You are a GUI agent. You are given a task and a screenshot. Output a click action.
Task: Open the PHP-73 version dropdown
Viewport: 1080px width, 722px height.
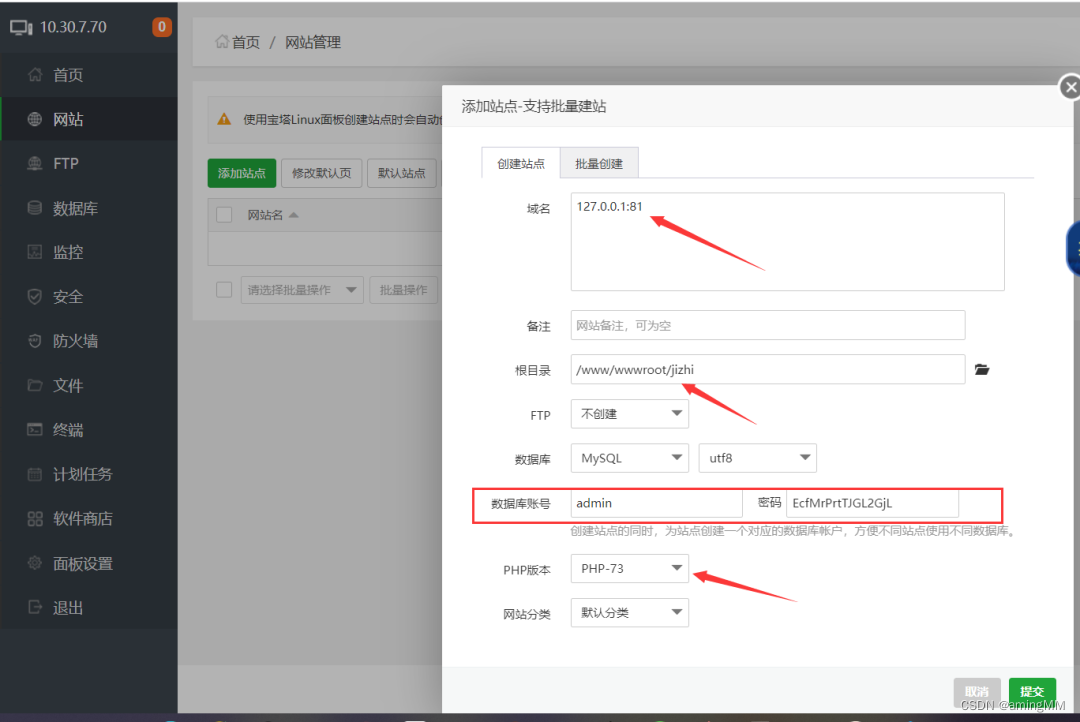(x=629, y=569)
